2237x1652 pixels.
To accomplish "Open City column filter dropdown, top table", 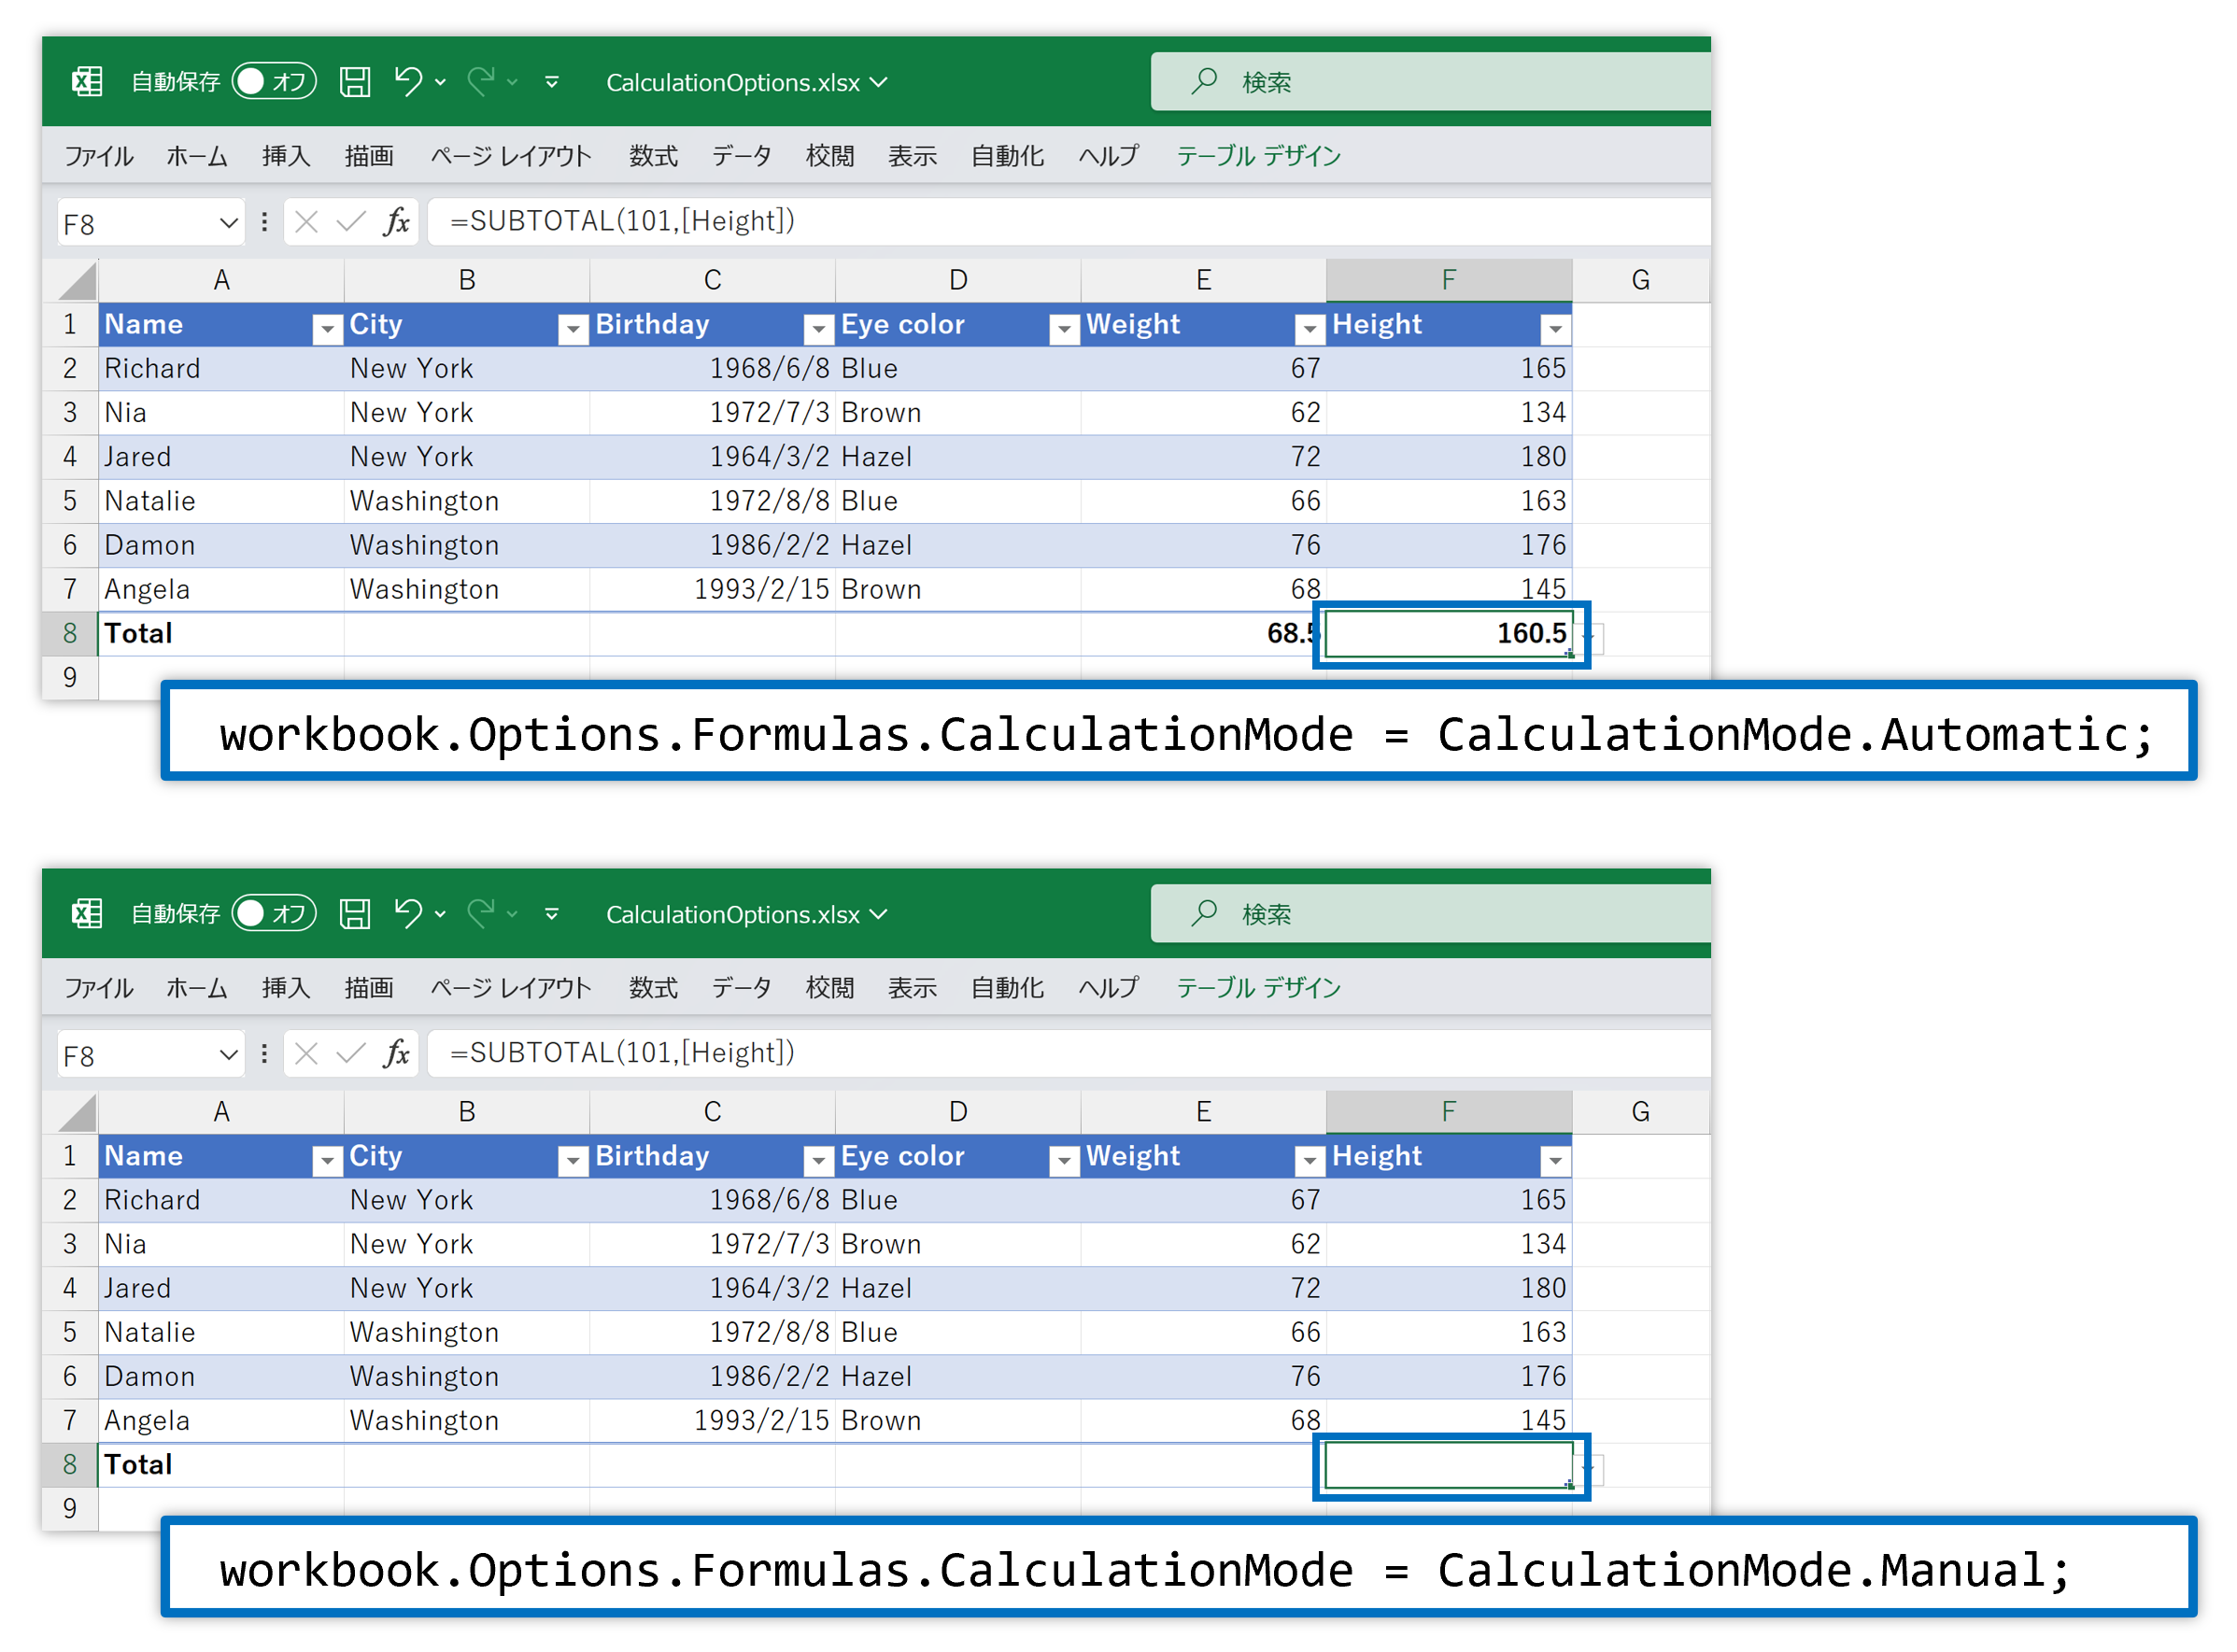I will 573,328.
